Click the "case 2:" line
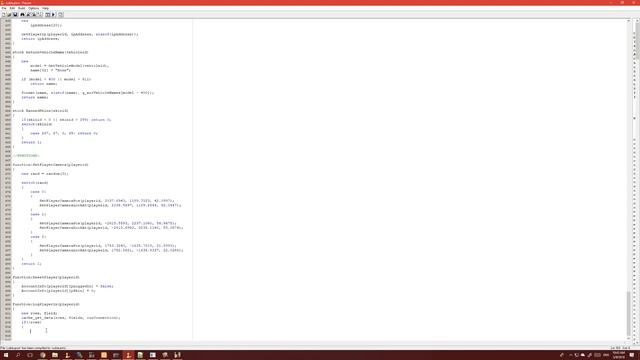This screenshot has width=640, height=360. point(38,236)
